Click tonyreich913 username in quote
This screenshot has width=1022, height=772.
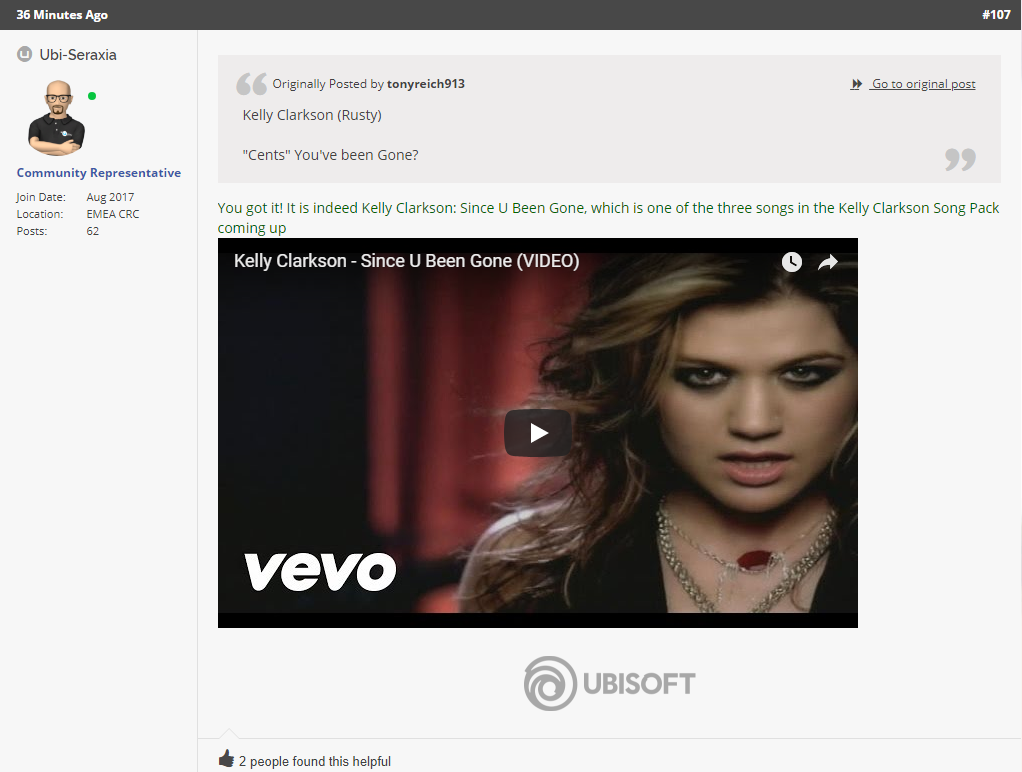click(426, 83)
